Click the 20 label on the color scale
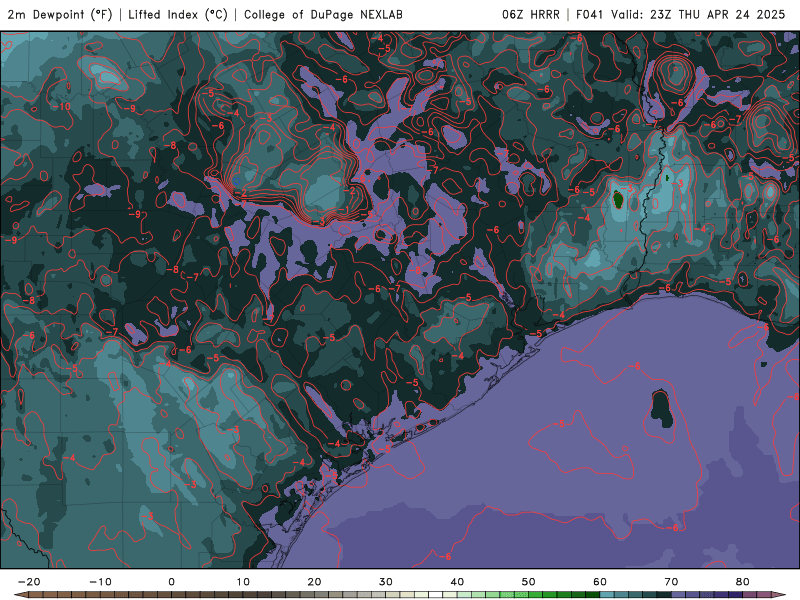800x600 pixels. tap(314, 582)
